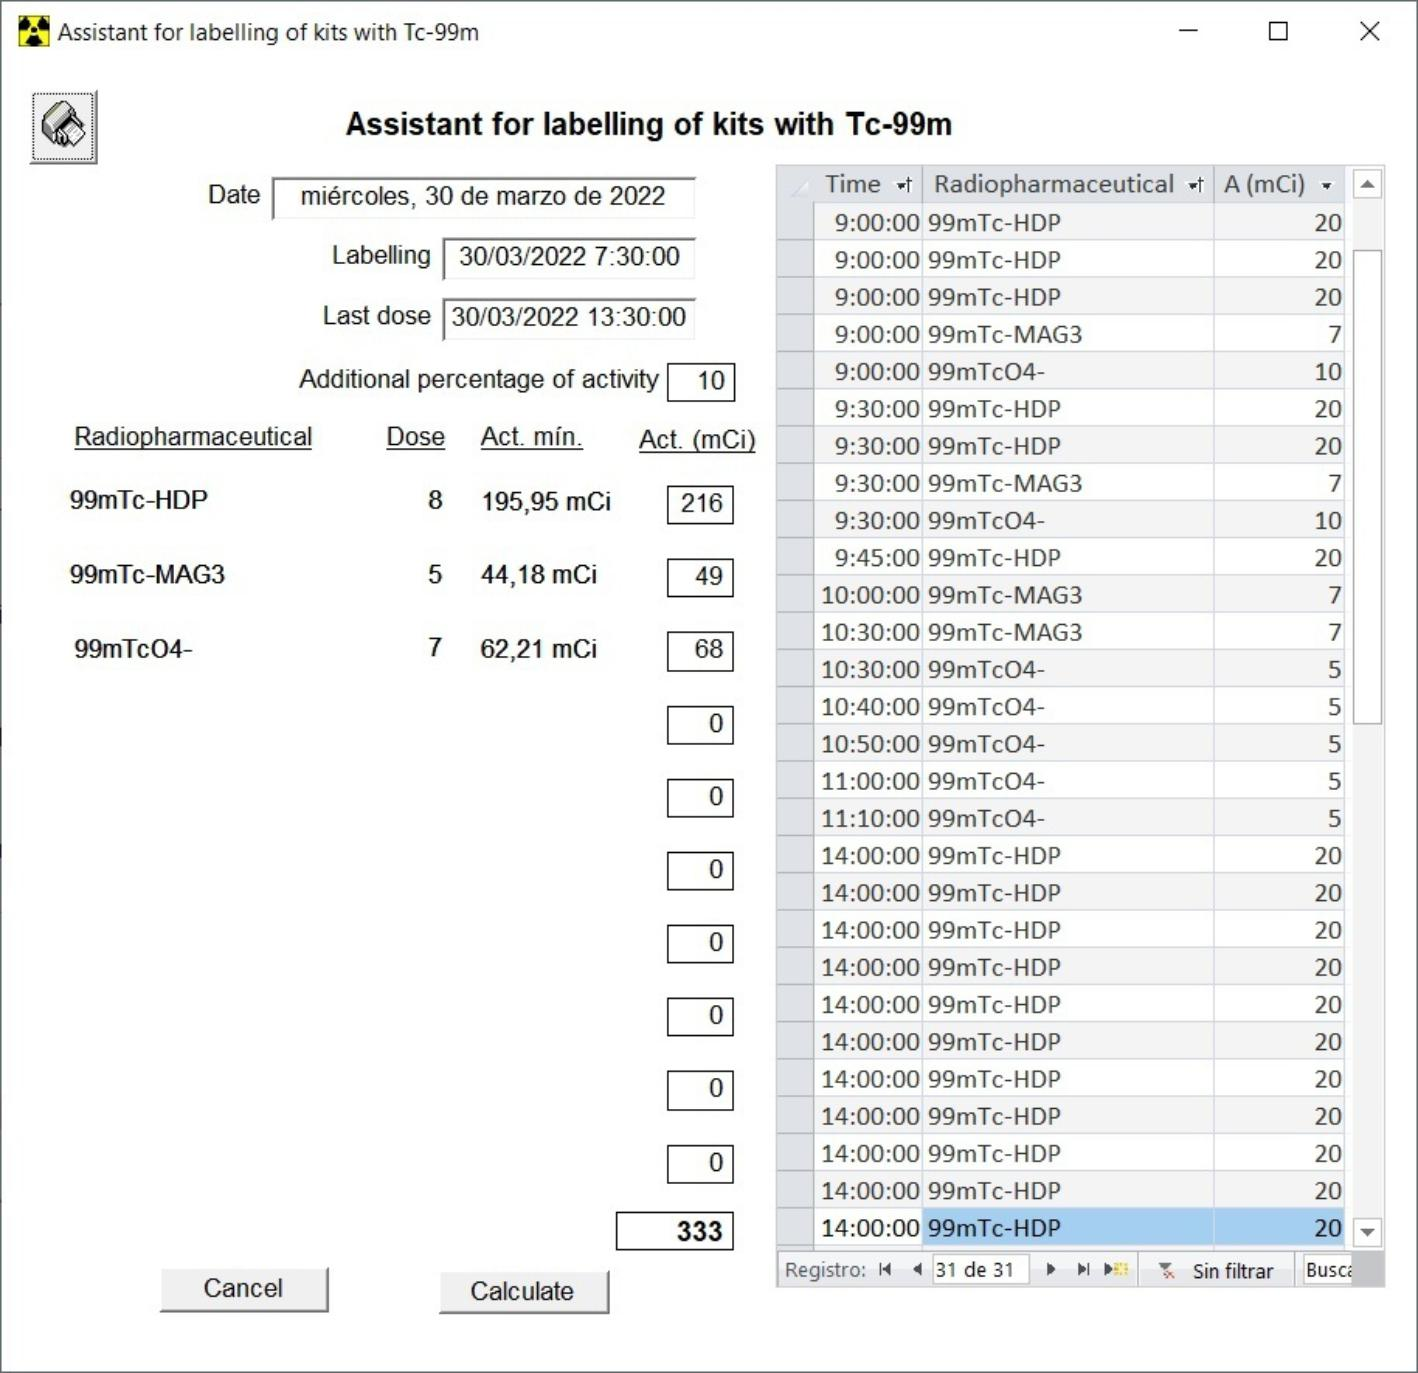1418x1373 pixels.
Task: Click the Cancel button
Action: pos(243,1289)
